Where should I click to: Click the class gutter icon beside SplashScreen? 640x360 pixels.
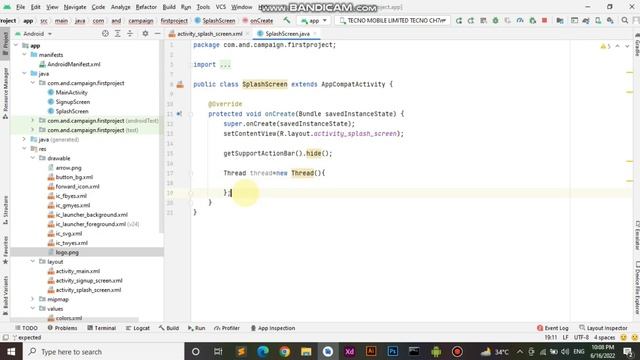[x=180, y=84]
